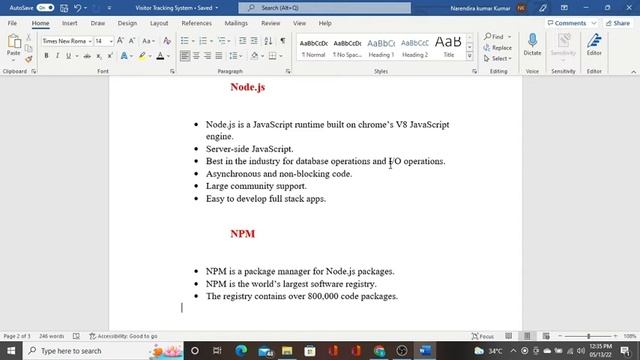Adjust the zoom slider handle
The height and width of the screenshot is (360, 640).
589,336
